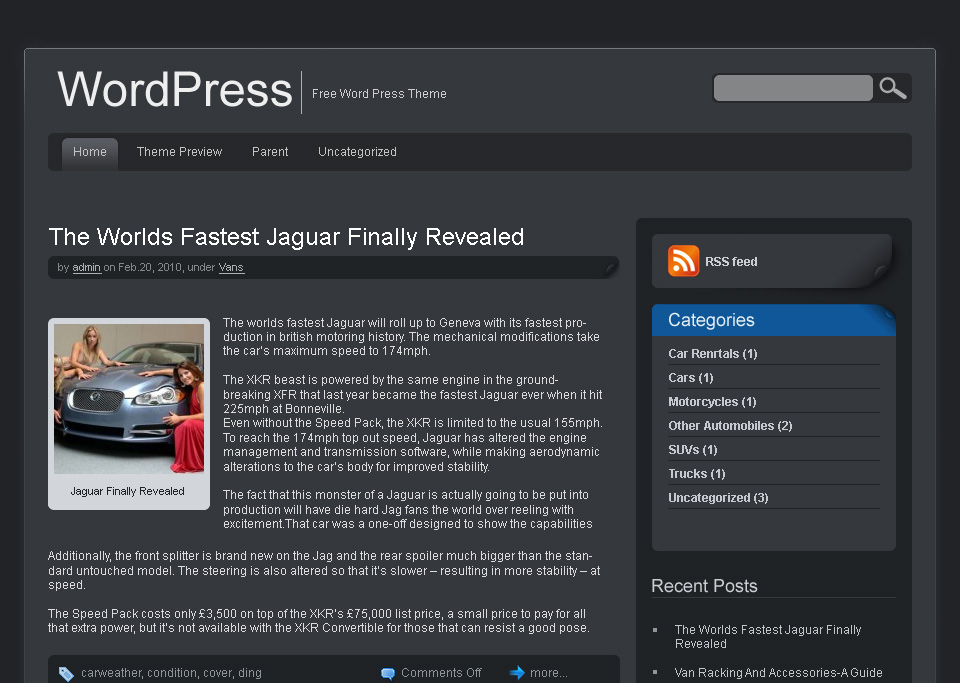960x683 pixels.
Task: Click the orange RSS feed icon
Action: (x=683, y=261)
